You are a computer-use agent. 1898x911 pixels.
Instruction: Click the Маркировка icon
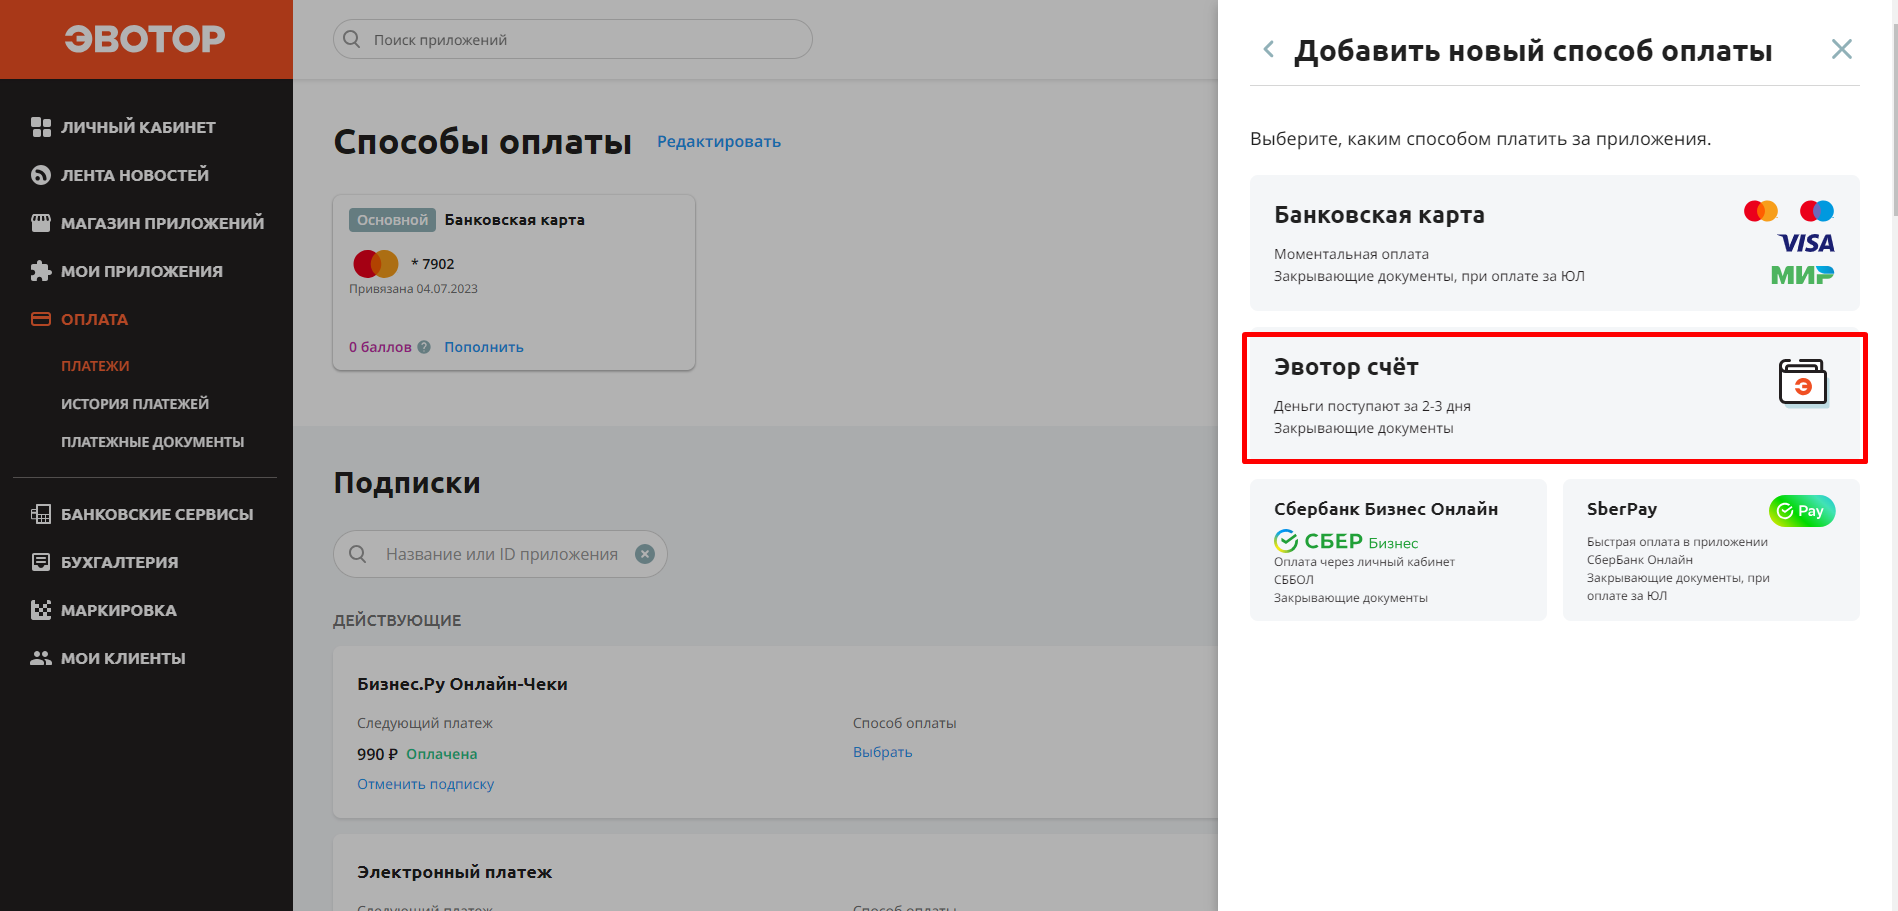[41, 610]
